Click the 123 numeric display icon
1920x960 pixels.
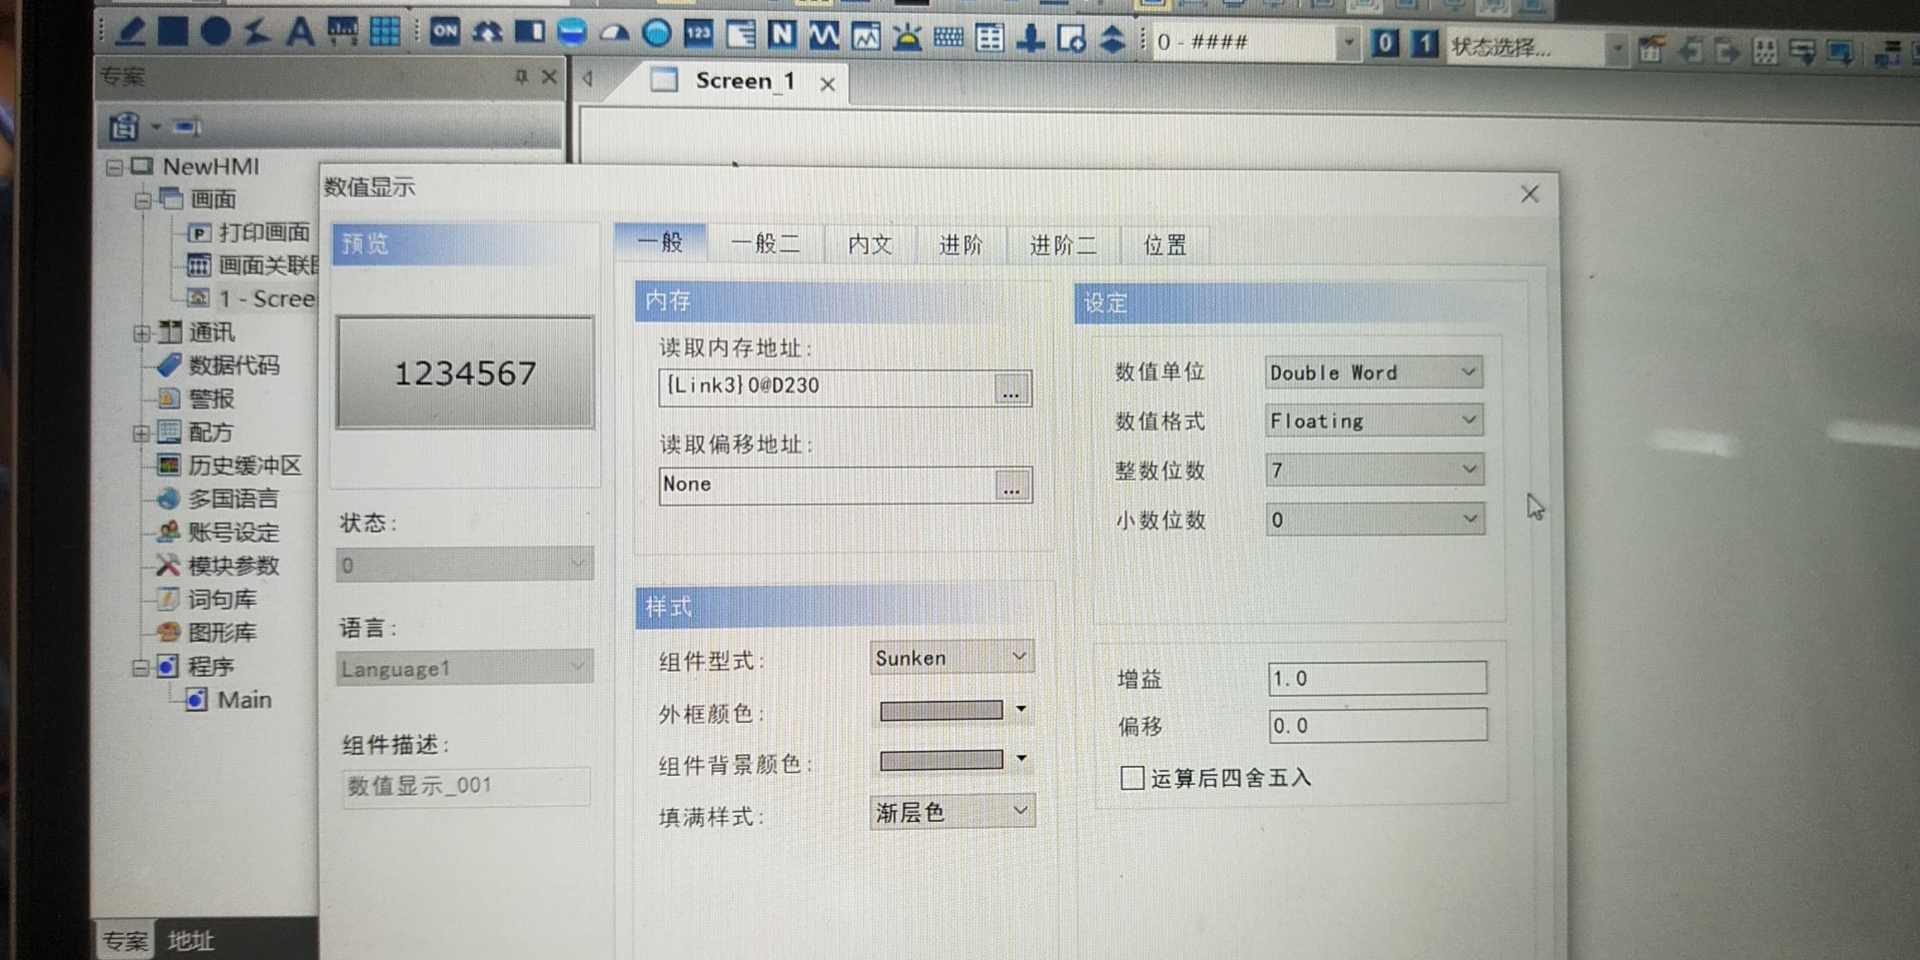pos(698,34)
